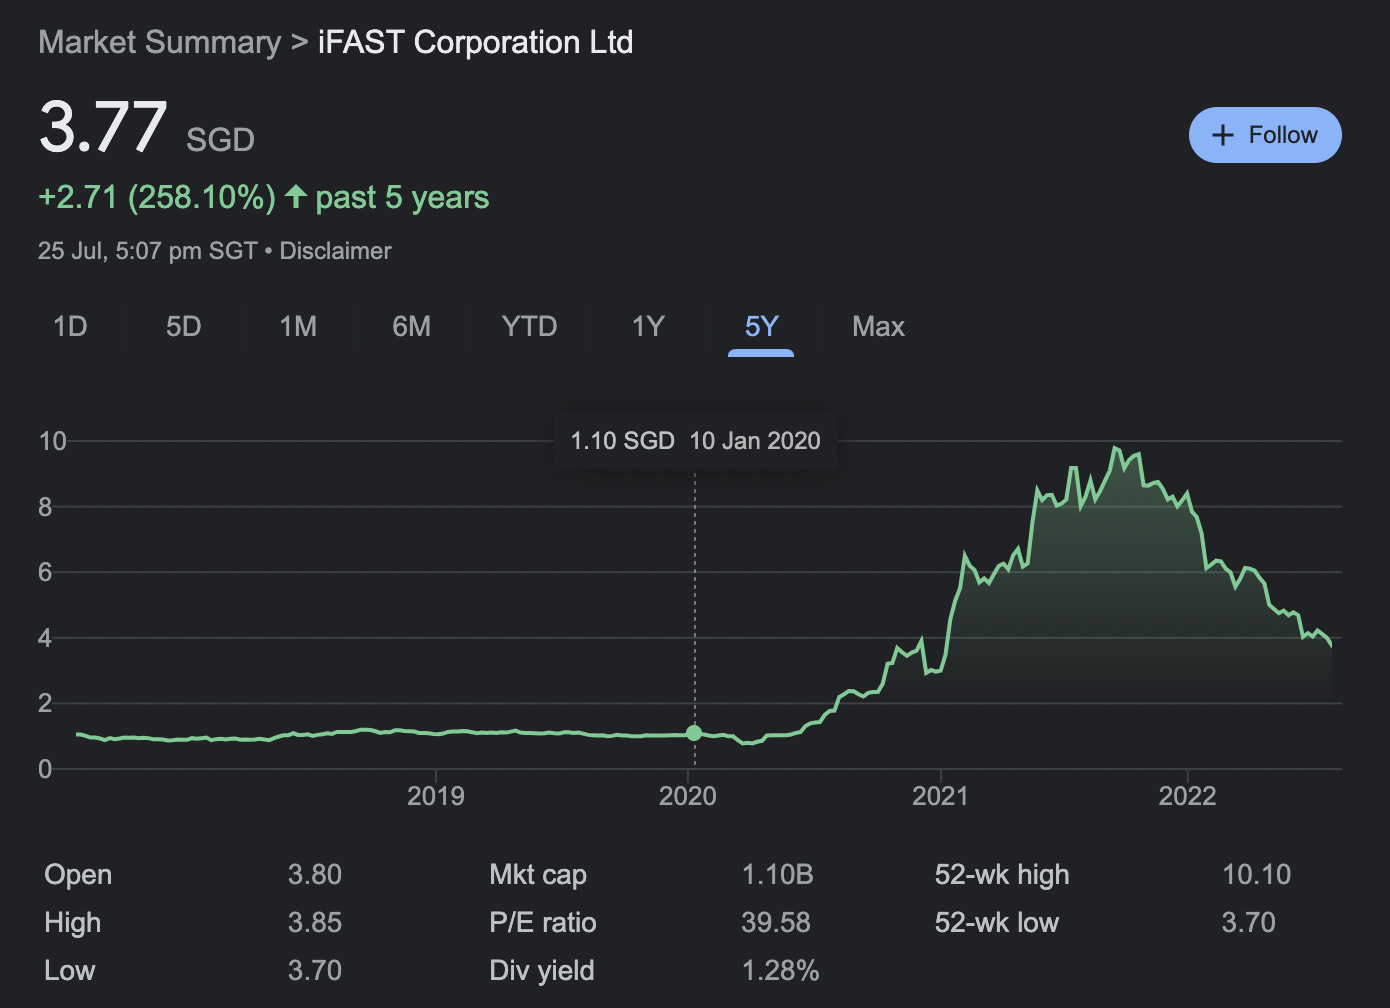Image resolution: width=1390 pixels, height=1008 pixels.
Task: Click the Low value 3.70
Action: [x=315, y=970]
